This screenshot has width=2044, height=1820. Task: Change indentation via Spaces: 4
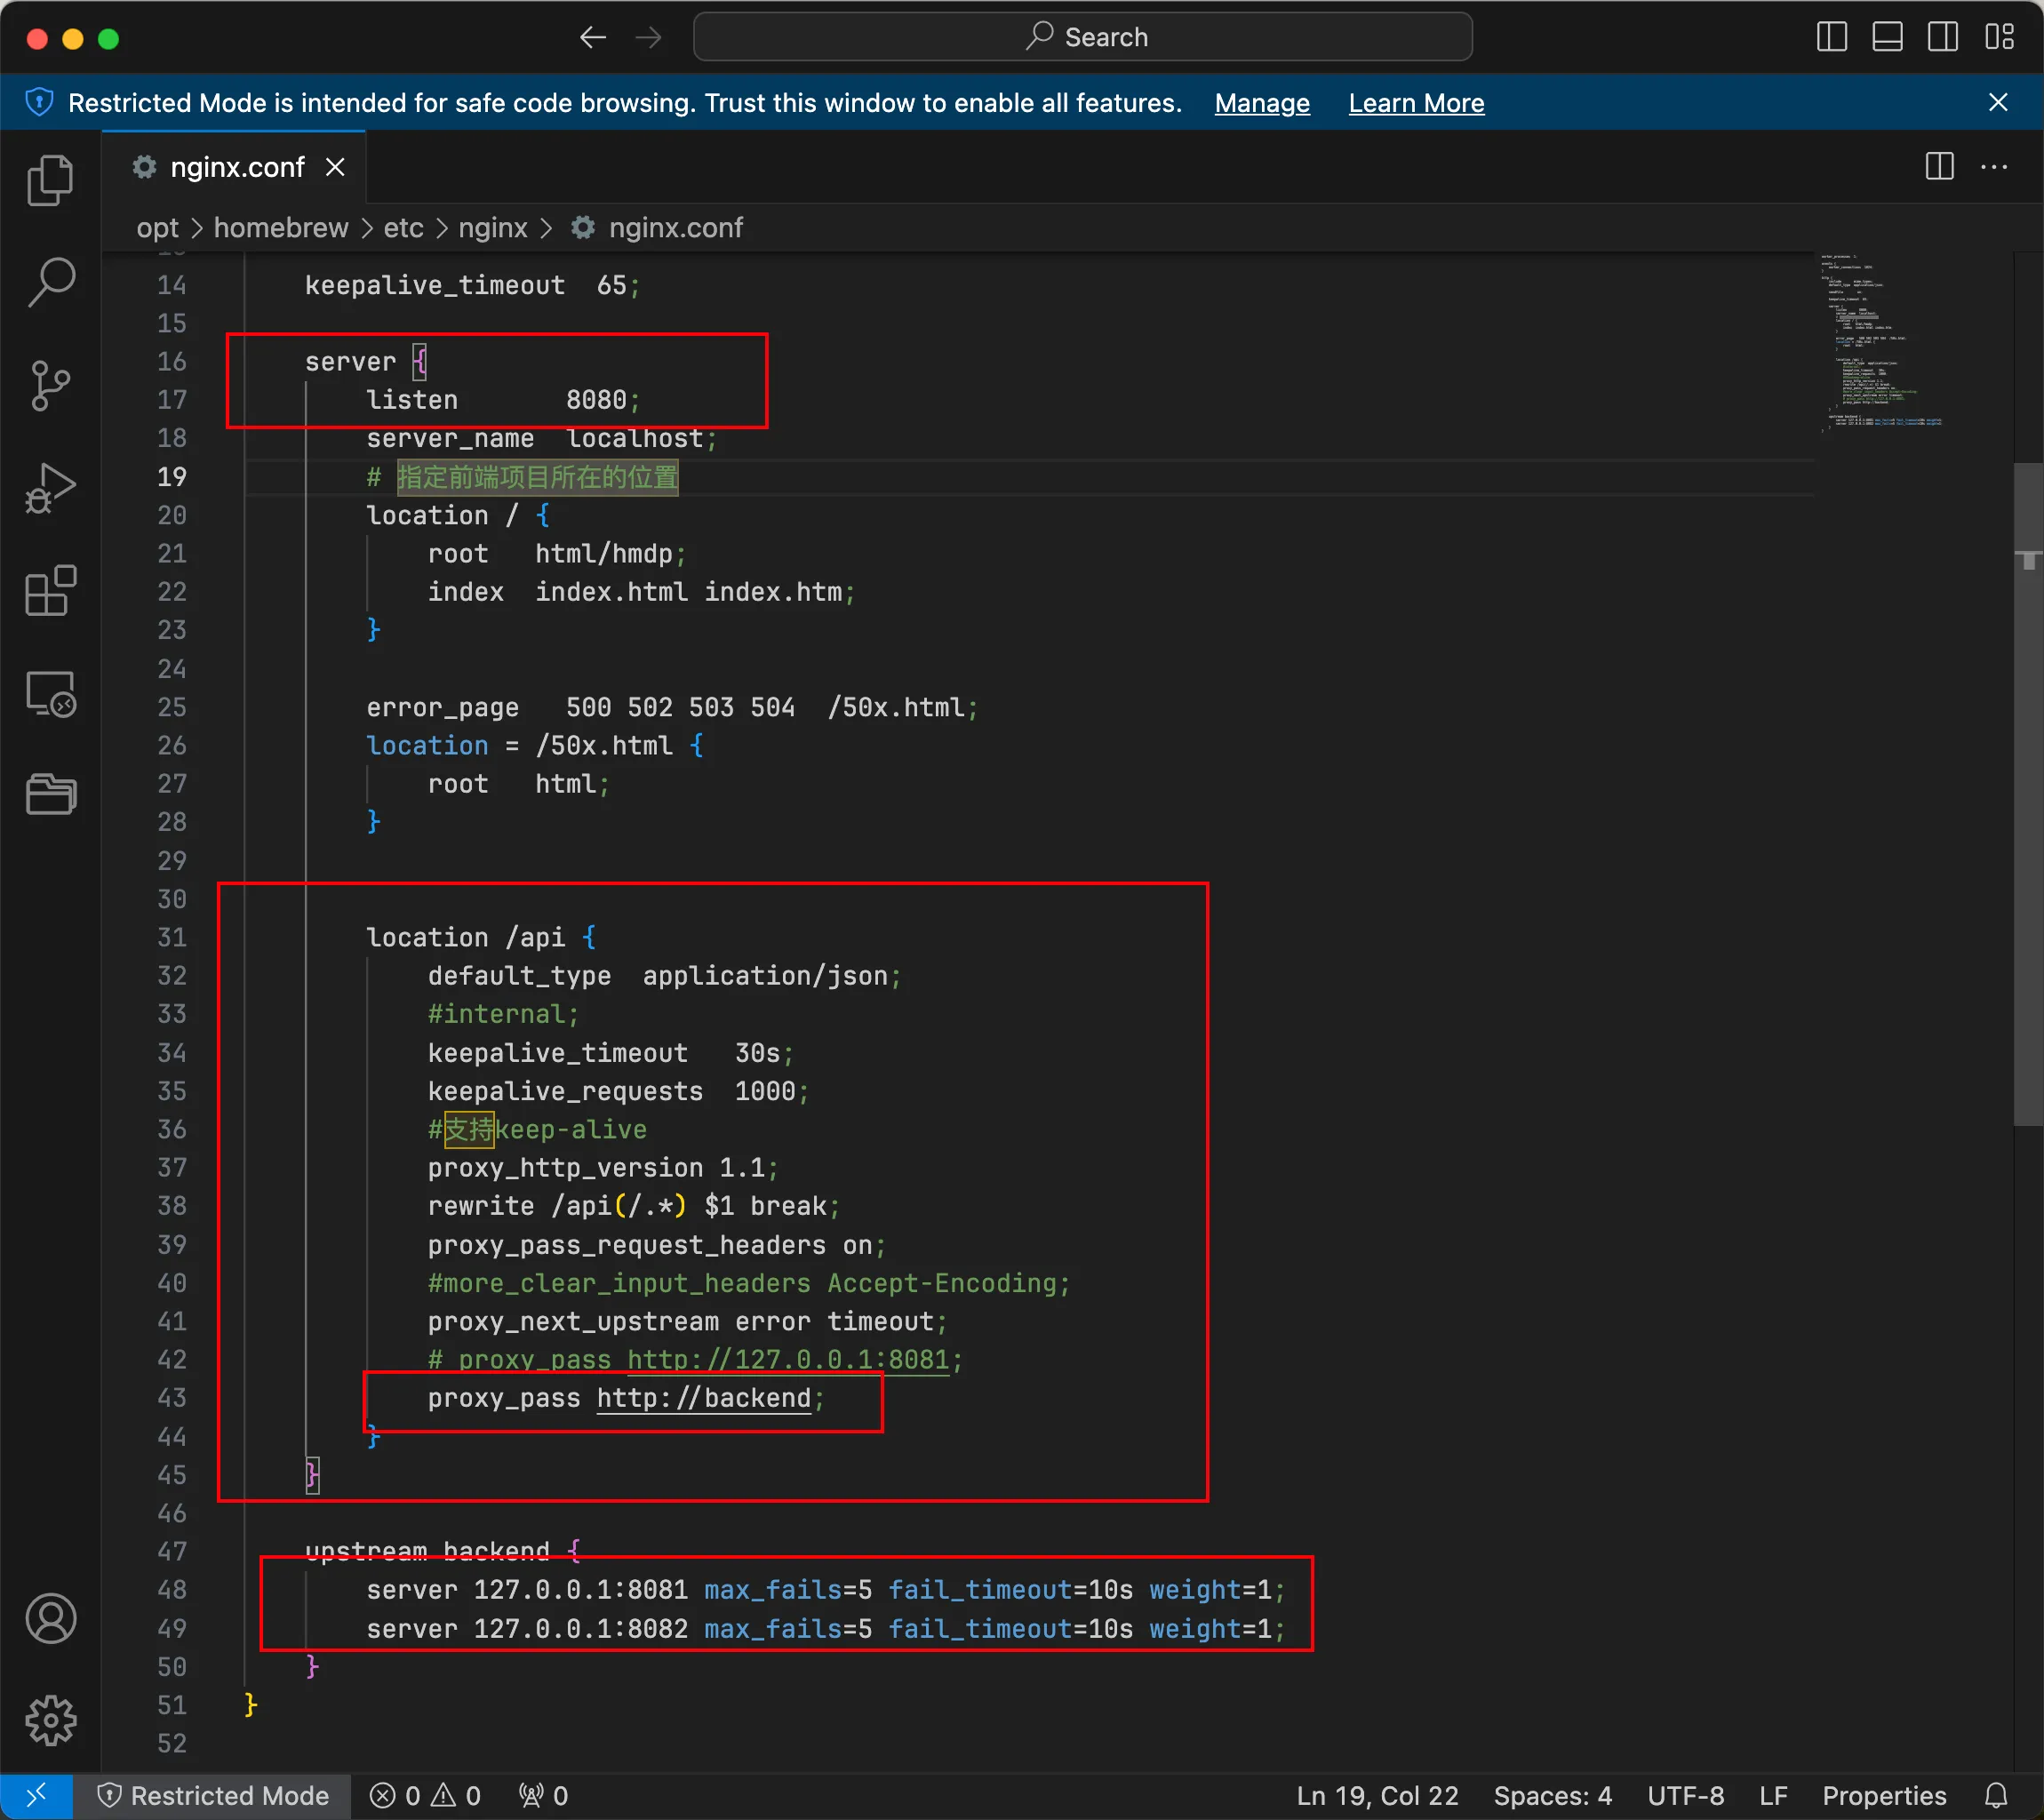pos(1552,1796)
